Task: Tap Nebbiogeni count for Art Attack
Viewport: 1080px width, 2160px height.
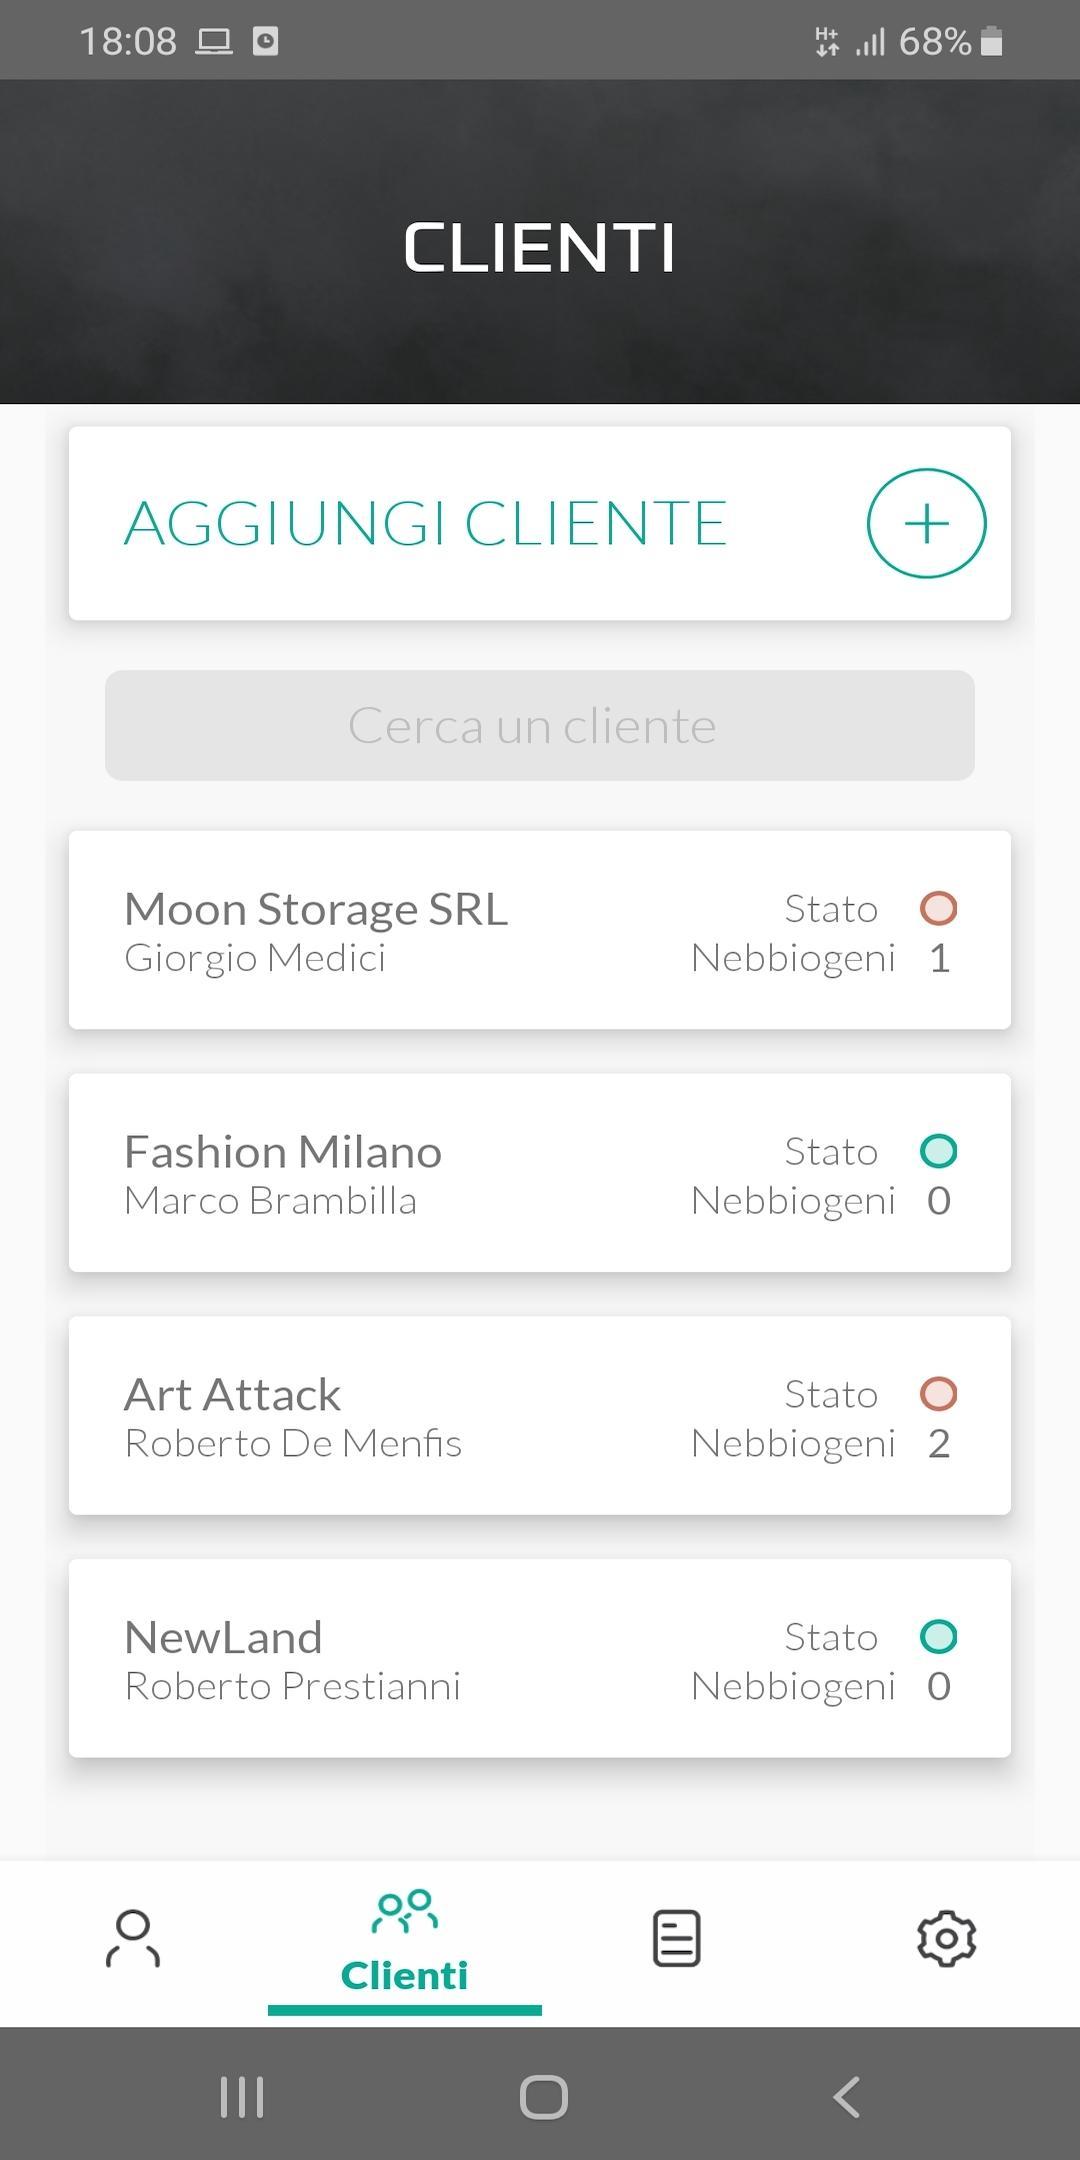Action: coord(938,1443)
